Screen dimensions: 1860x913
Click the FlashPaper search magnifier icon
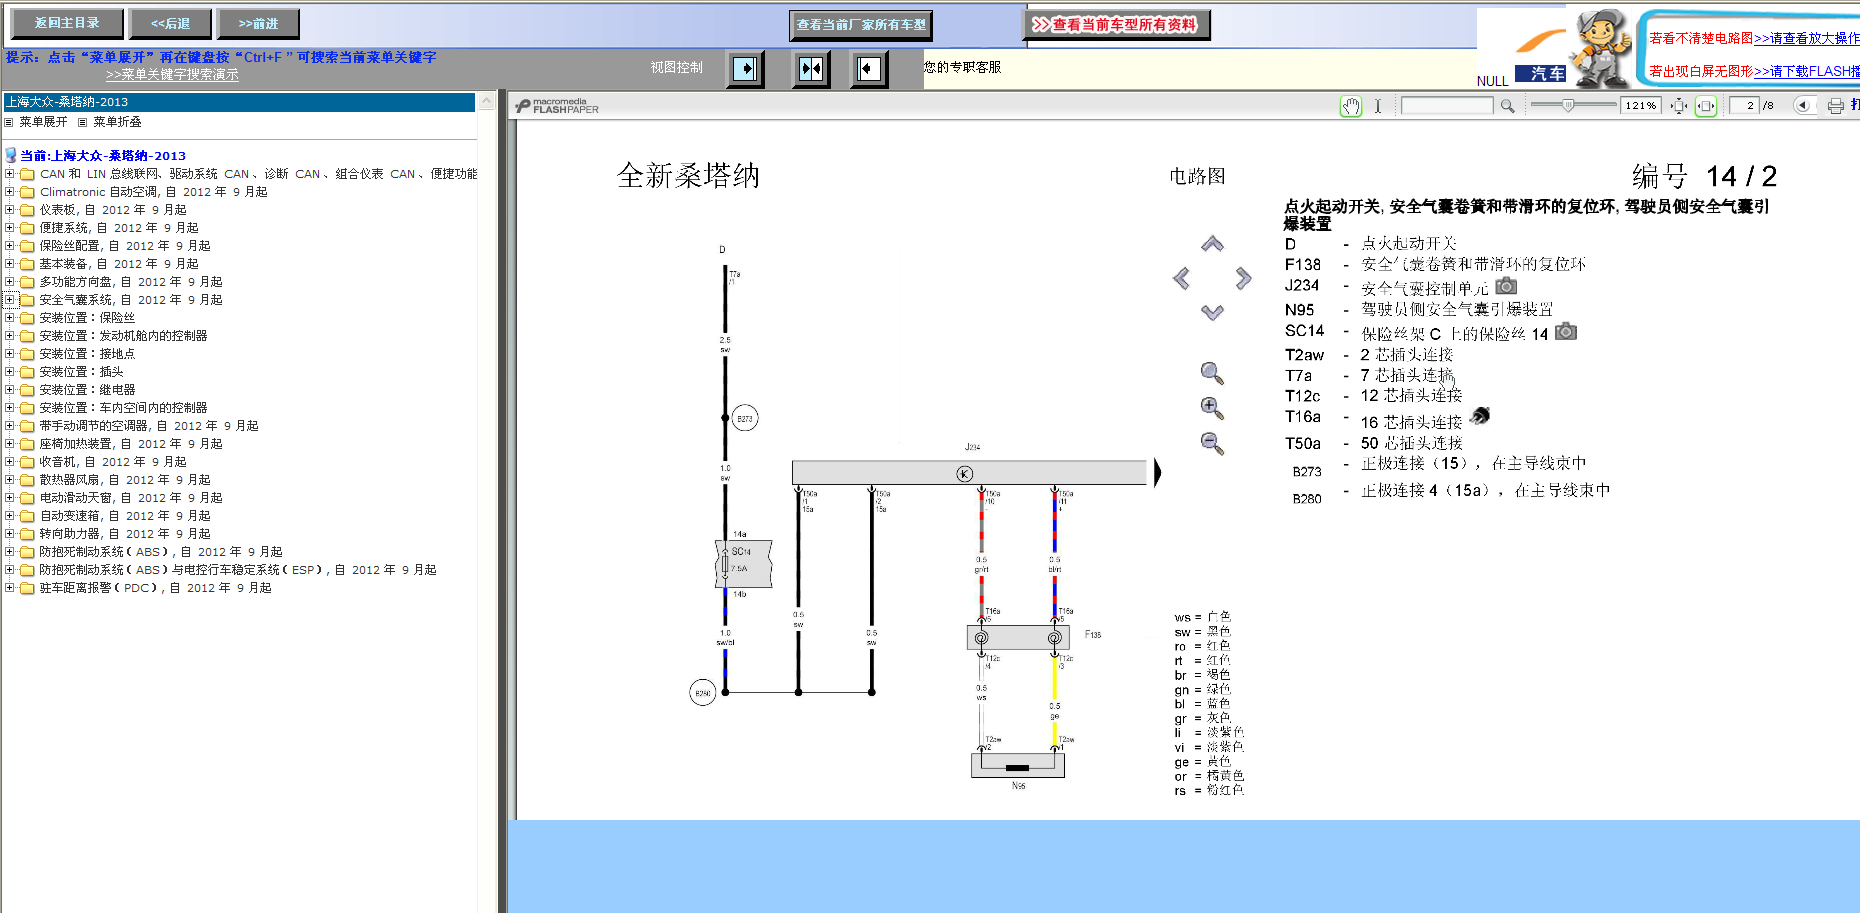pos(1507,106)
